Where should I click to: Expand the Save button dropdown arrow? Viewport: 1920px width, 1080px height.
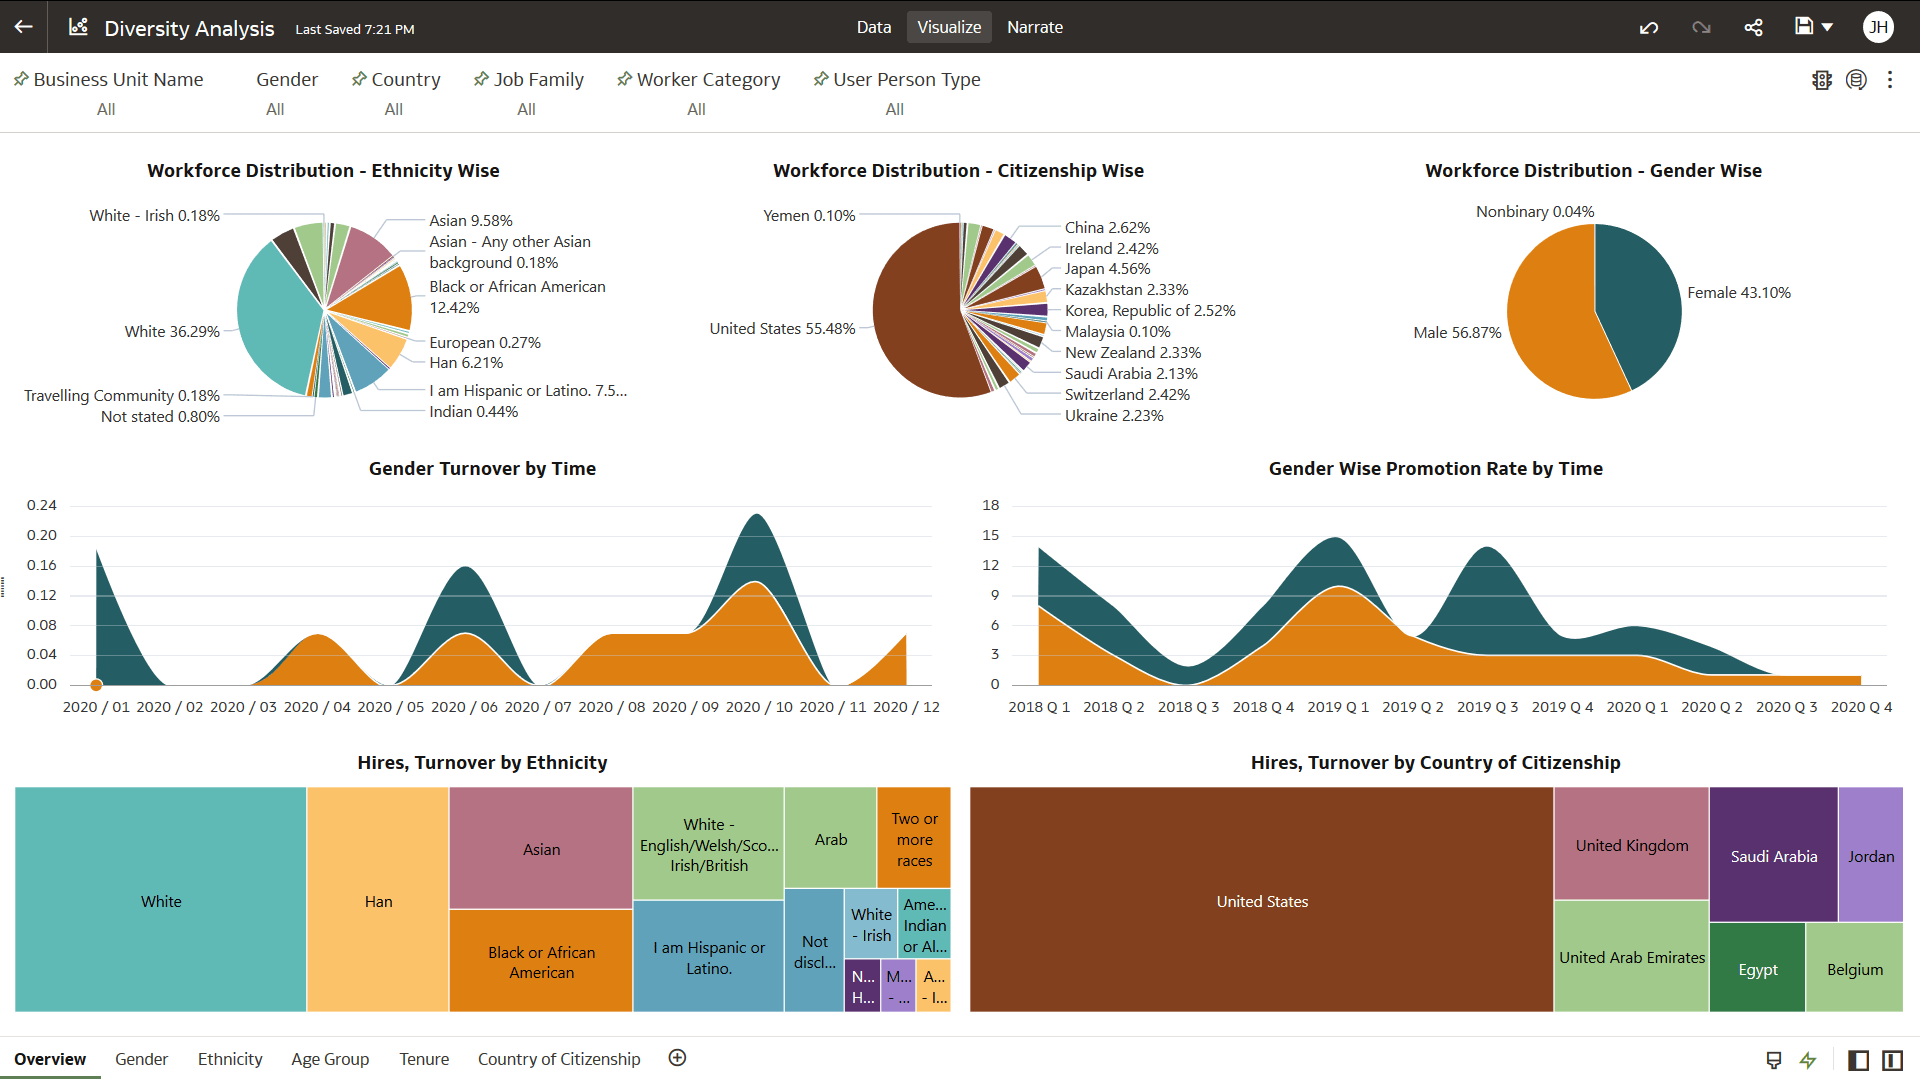click(x=1829, y=27)
